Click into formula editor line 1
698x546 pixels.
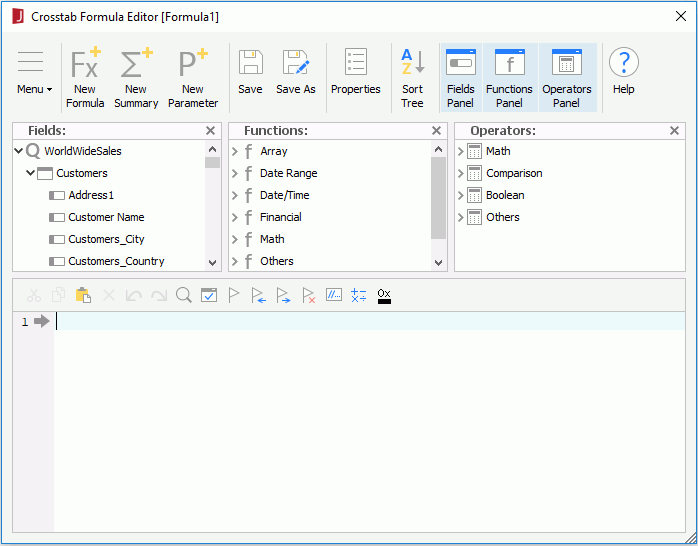(x=369, y=321)
